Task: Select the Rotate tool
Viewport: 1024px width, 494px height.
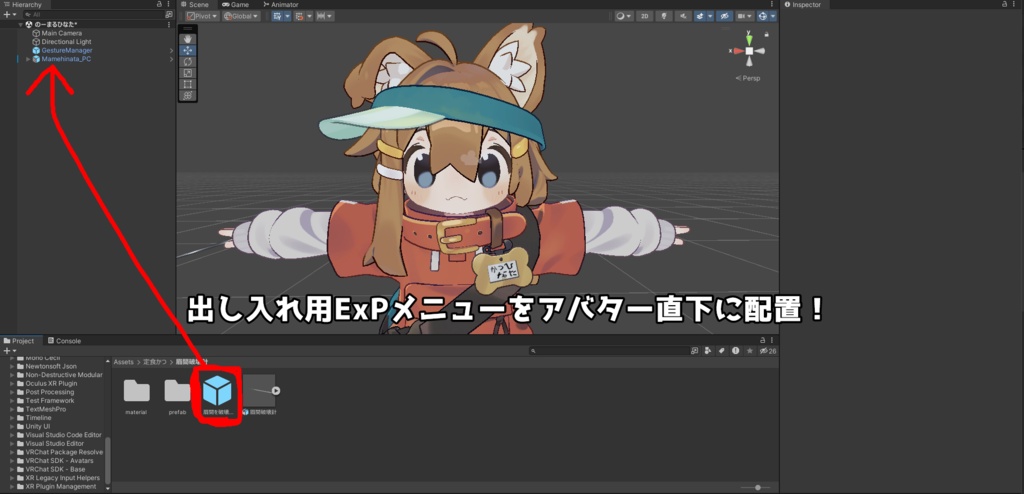Action: point(188,61)
